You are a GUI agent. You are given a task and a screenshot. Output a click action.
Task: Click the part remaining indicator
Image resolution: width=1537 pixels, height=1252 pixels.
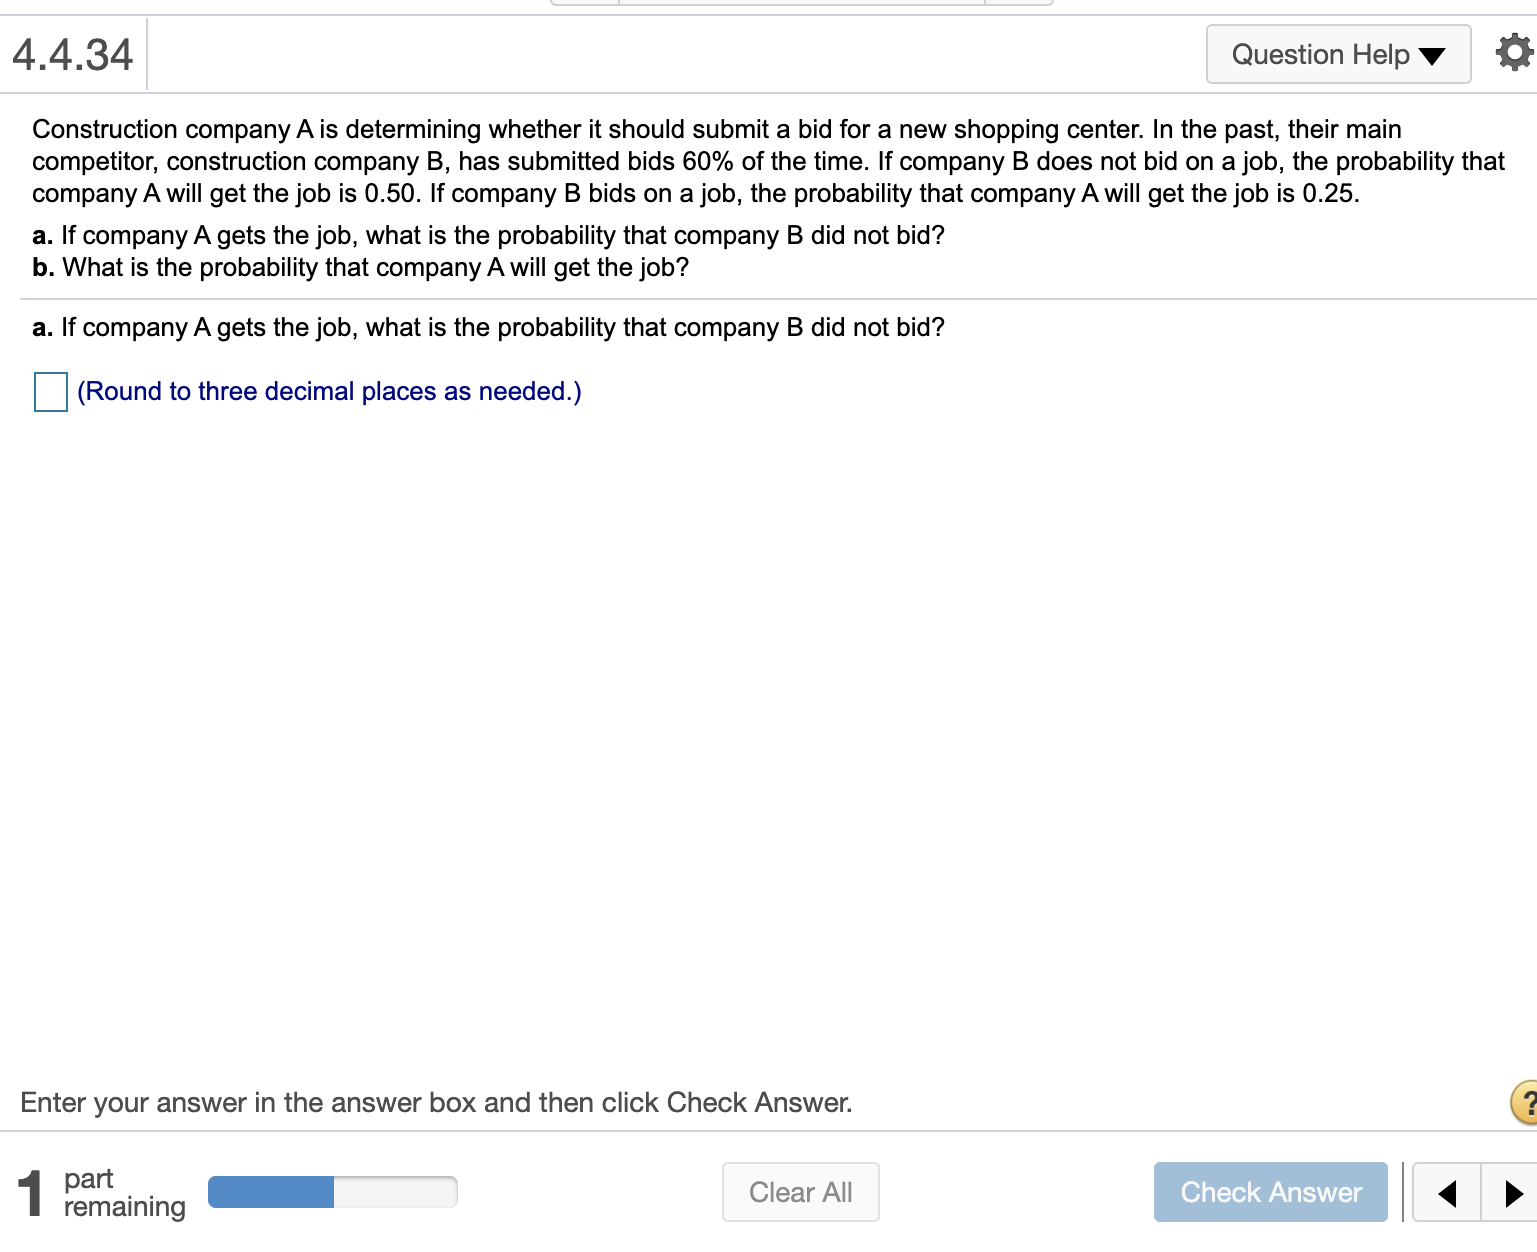click(x=102, y=1192)
